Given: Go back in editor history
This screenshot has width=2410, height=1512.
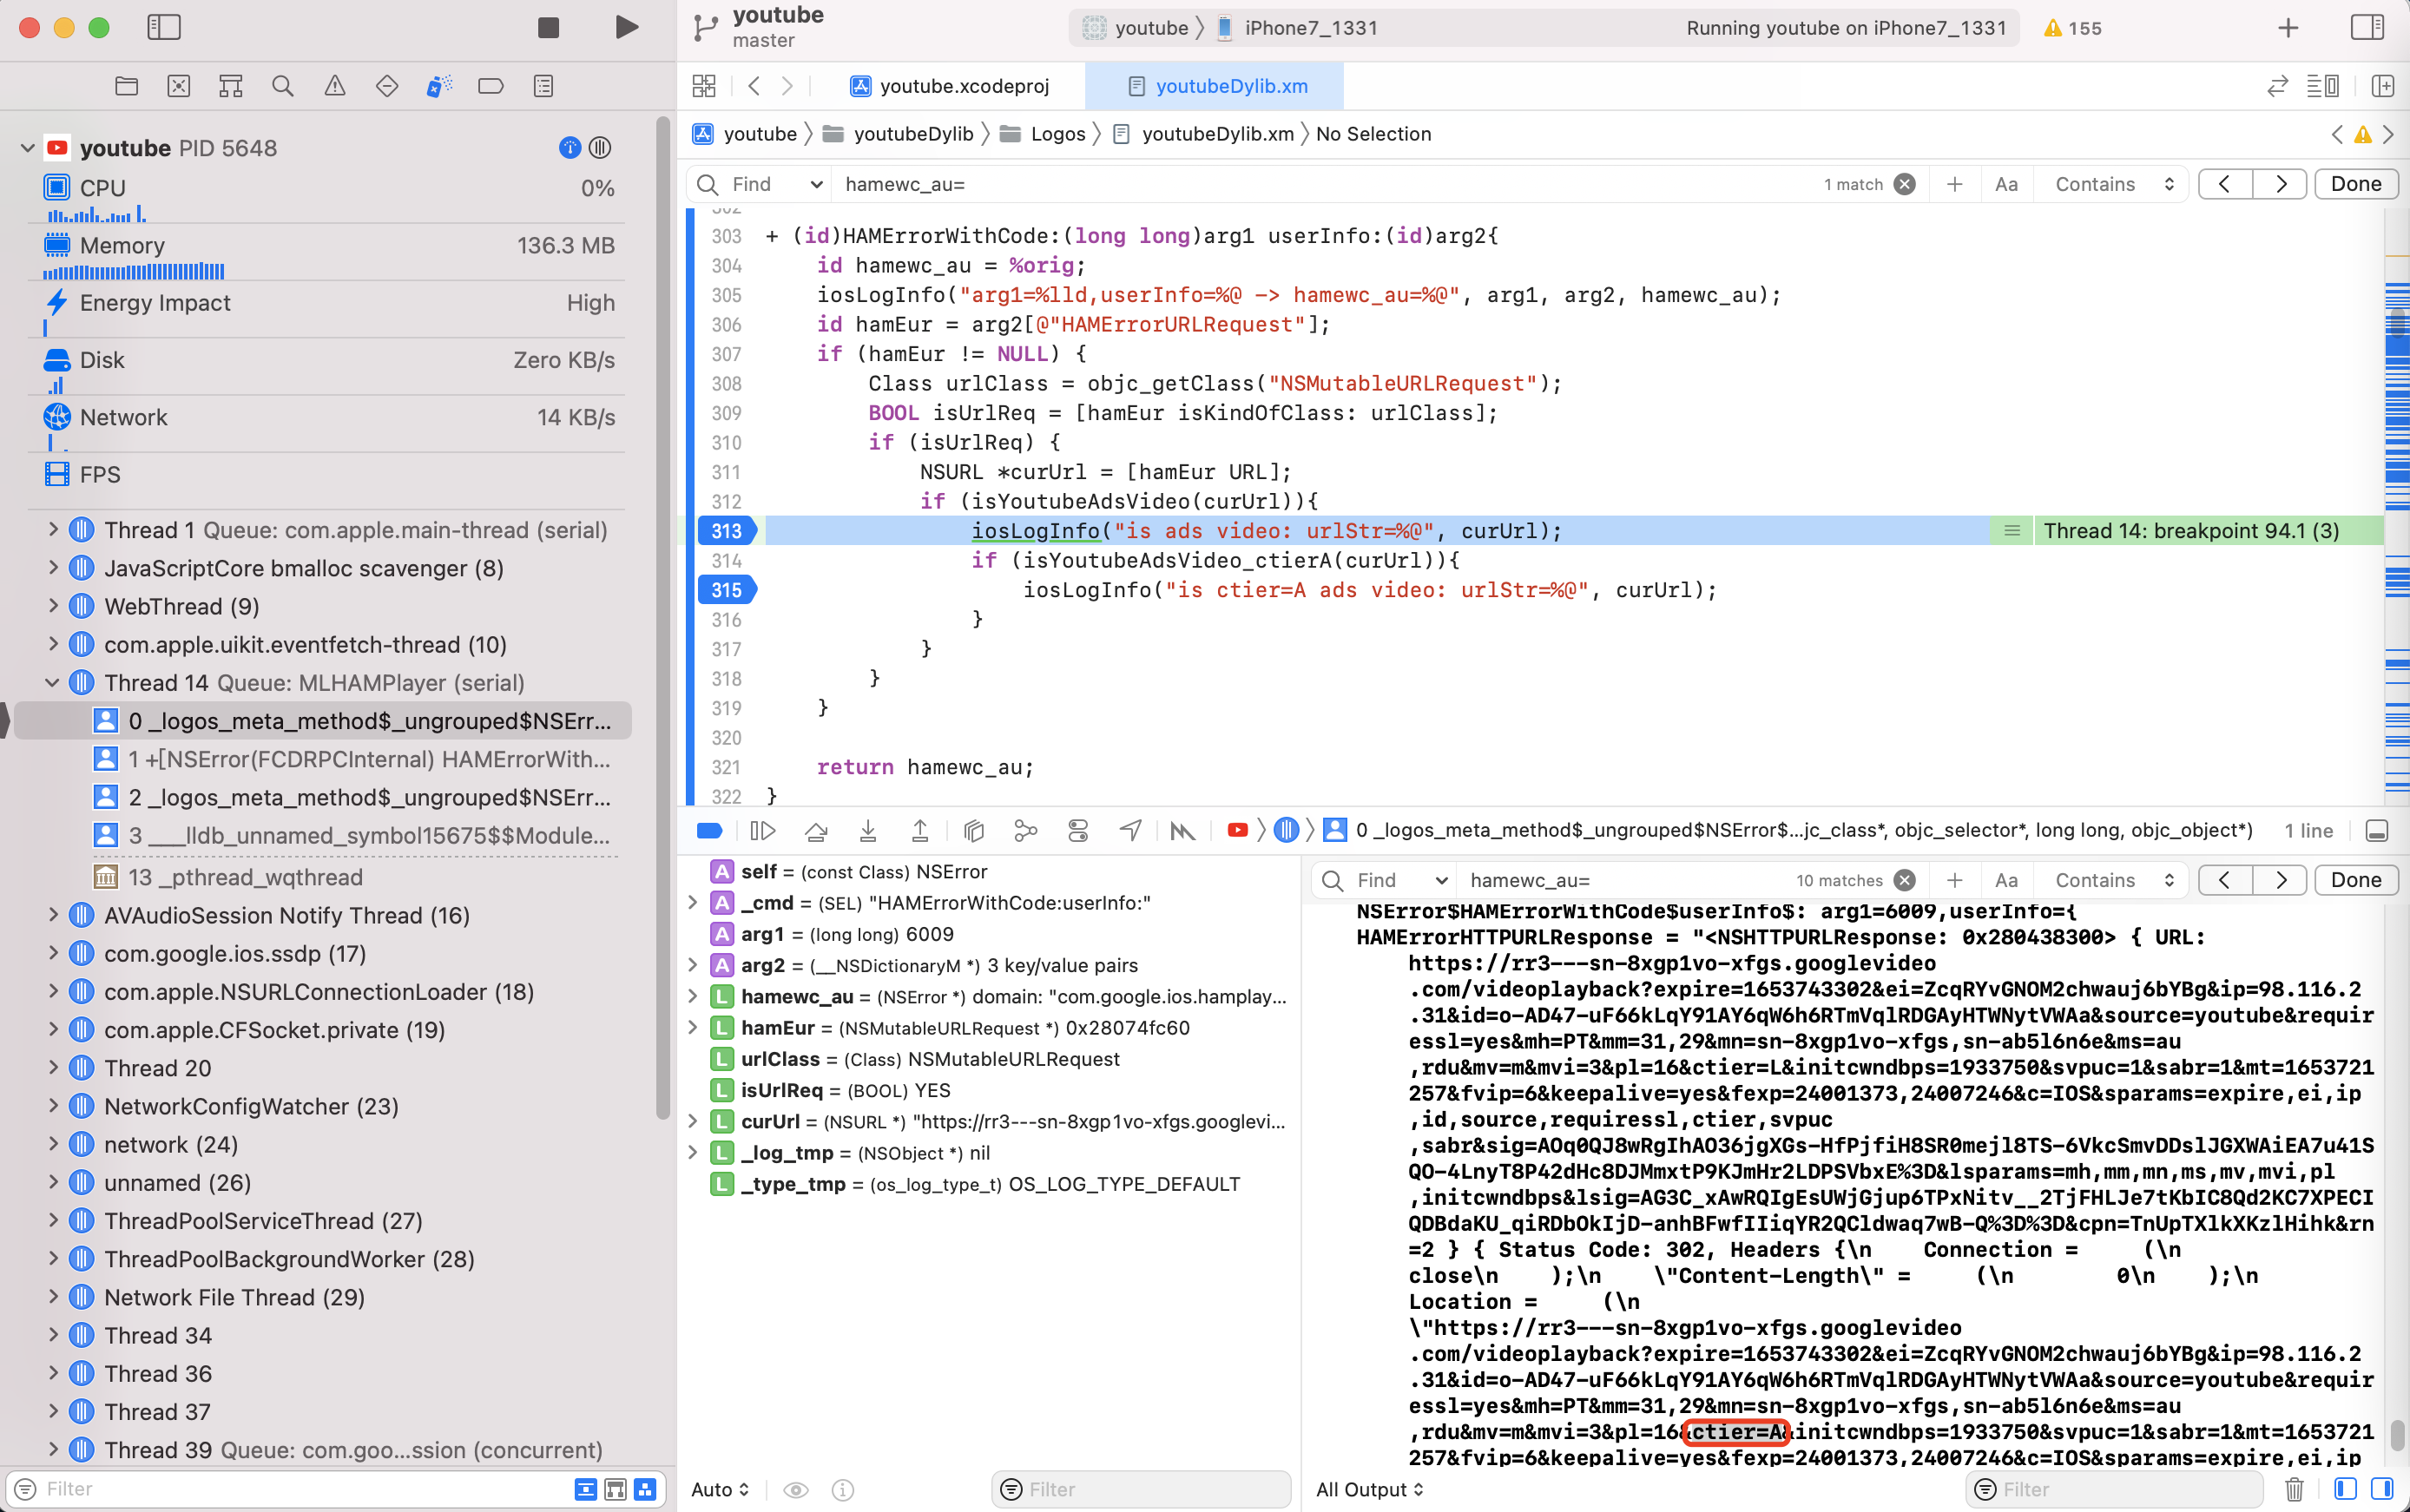Looking at the screenshot, I should 754,86.
